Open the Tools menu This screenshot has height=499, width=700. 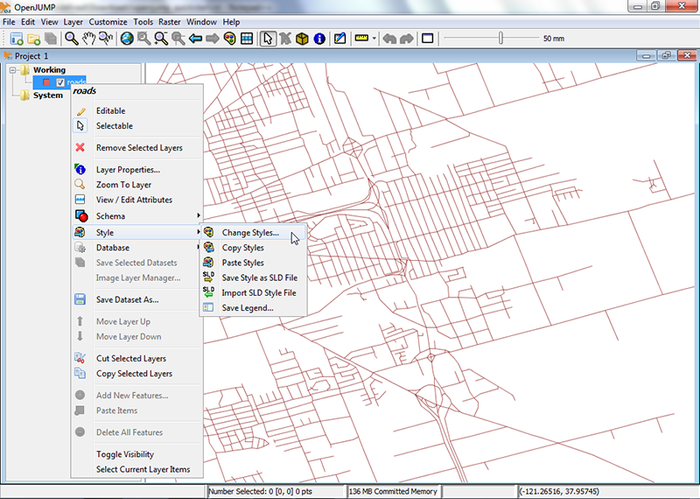[143, 22]
